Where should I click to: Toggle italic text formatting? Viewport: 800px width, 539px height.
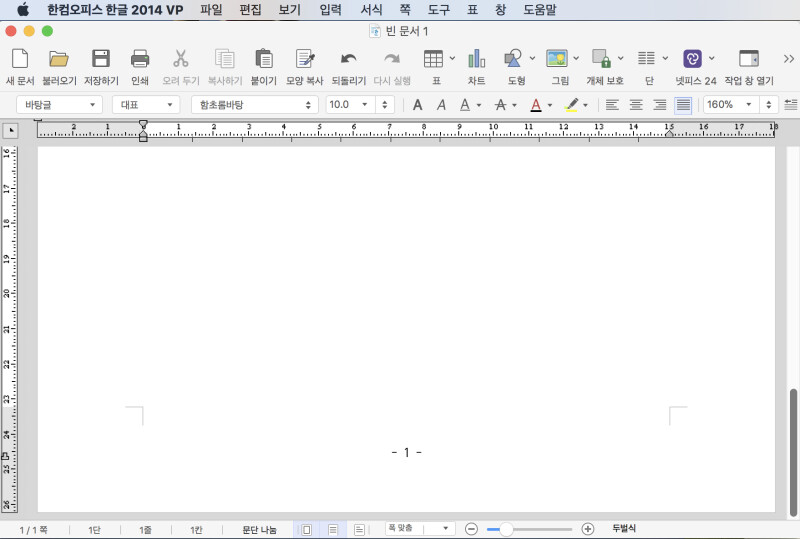click(441, 105)
